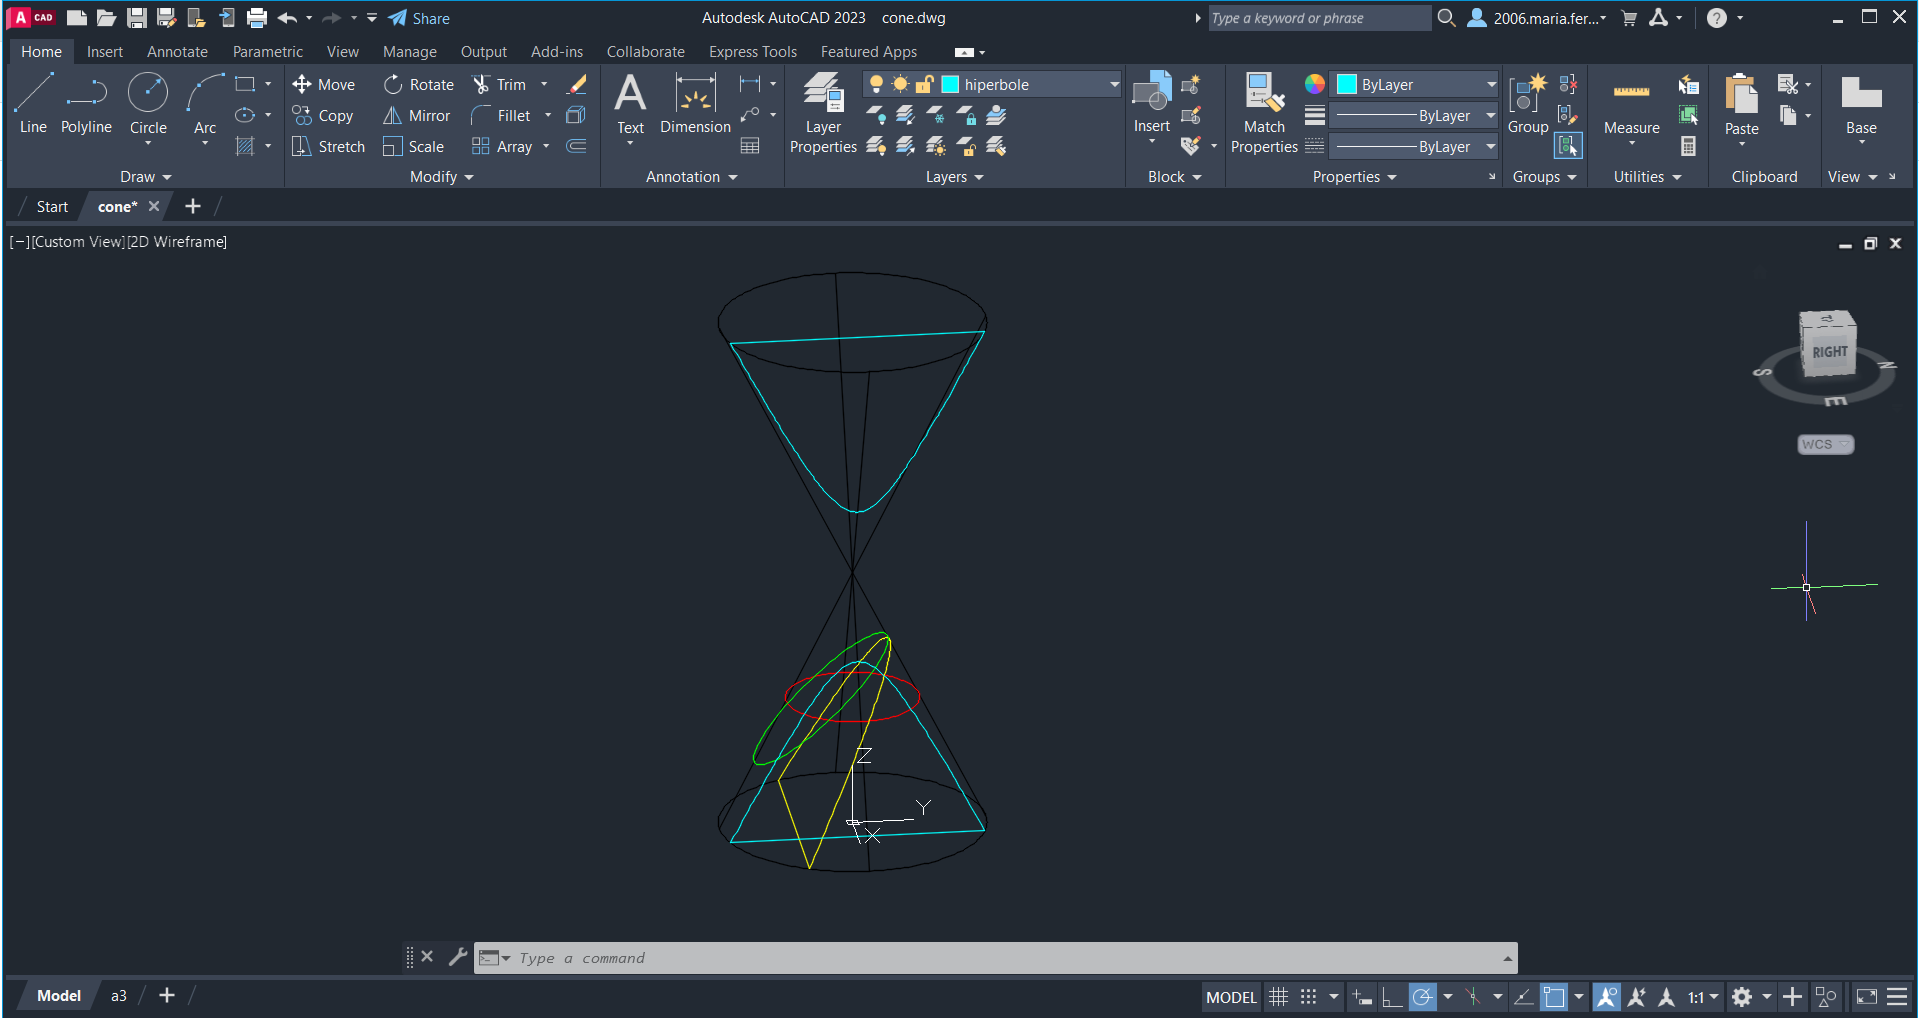Switch to the Annotate ribbon tab
The image size is (1919, 1018).
pyautogui.click(x=177, y=52)
